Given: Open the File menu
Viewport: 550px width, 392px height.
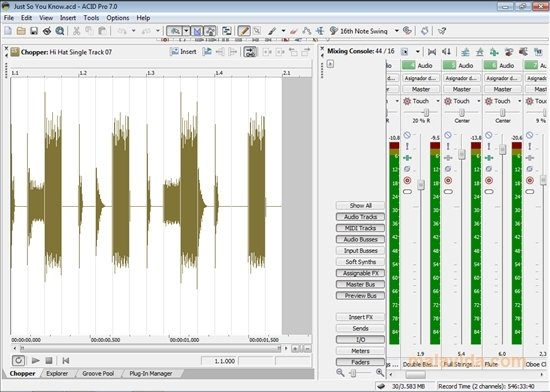Looking at the screenshot, I should tap(9, 18).
